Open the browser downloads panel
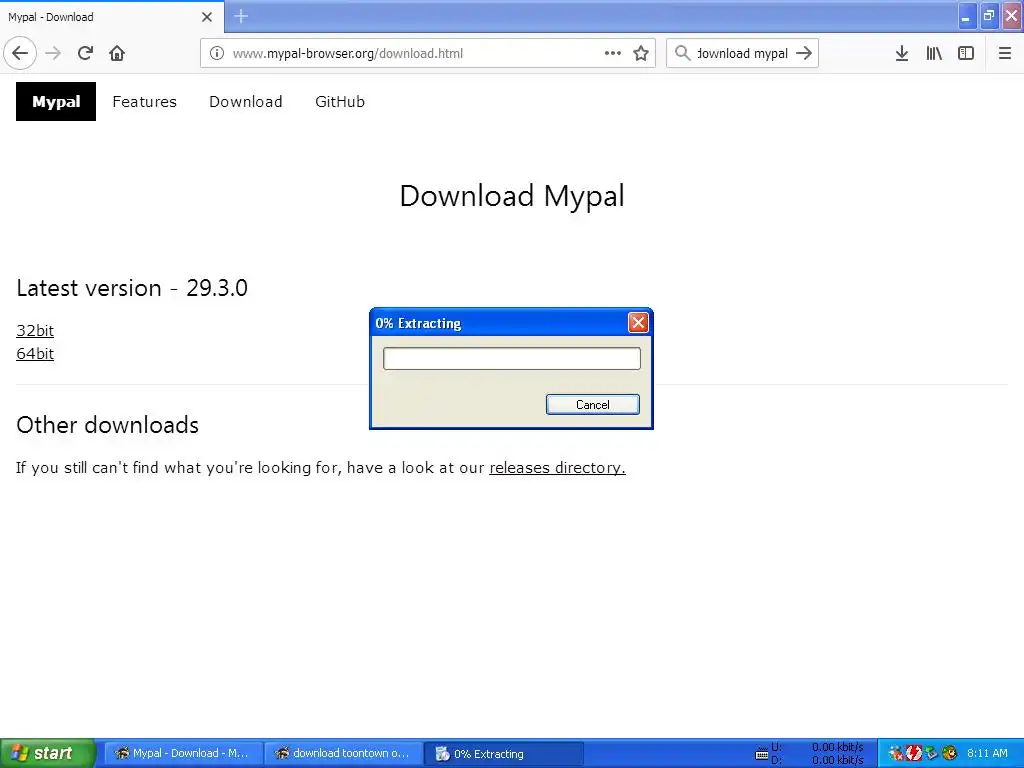 (x=901, y=53)
